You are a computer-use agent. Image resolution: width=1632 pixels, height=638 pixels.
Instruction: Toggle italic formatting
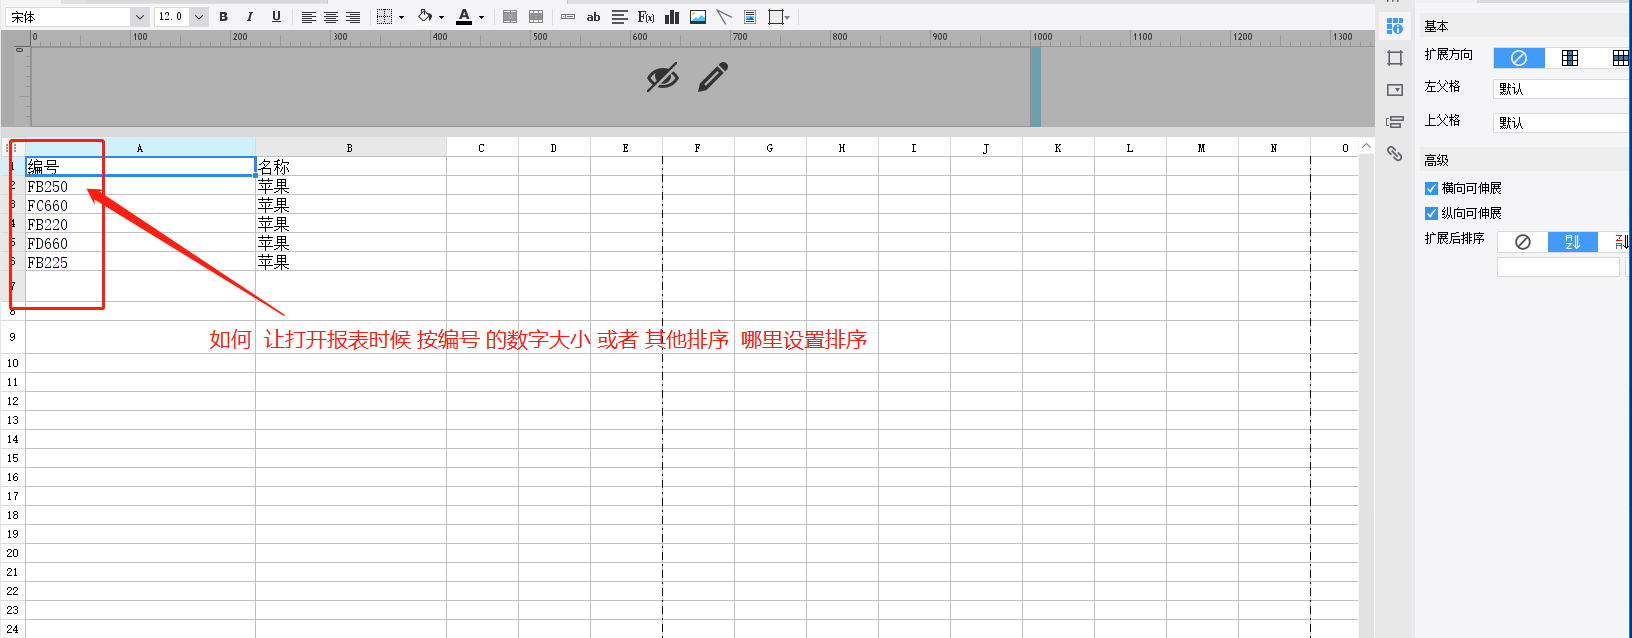249,17
